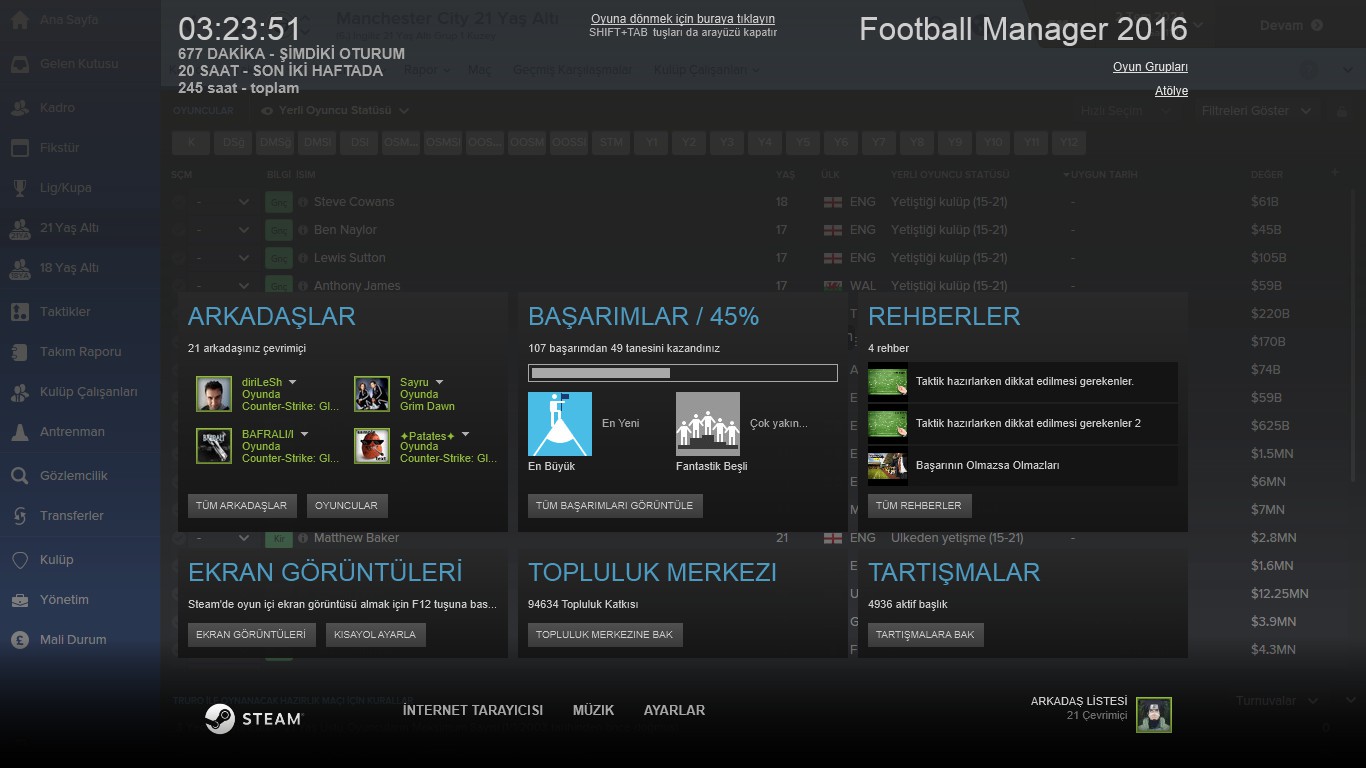This screenshot has height=768, width=1366.
Task: Open BAFRALI/I friend avatar
Action: tap(214, 446)
